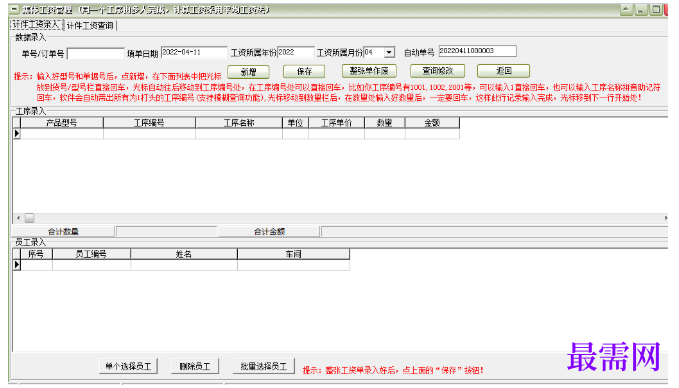Click the first row 姓名 cell

pyautogui.click(x=184, y=265)
